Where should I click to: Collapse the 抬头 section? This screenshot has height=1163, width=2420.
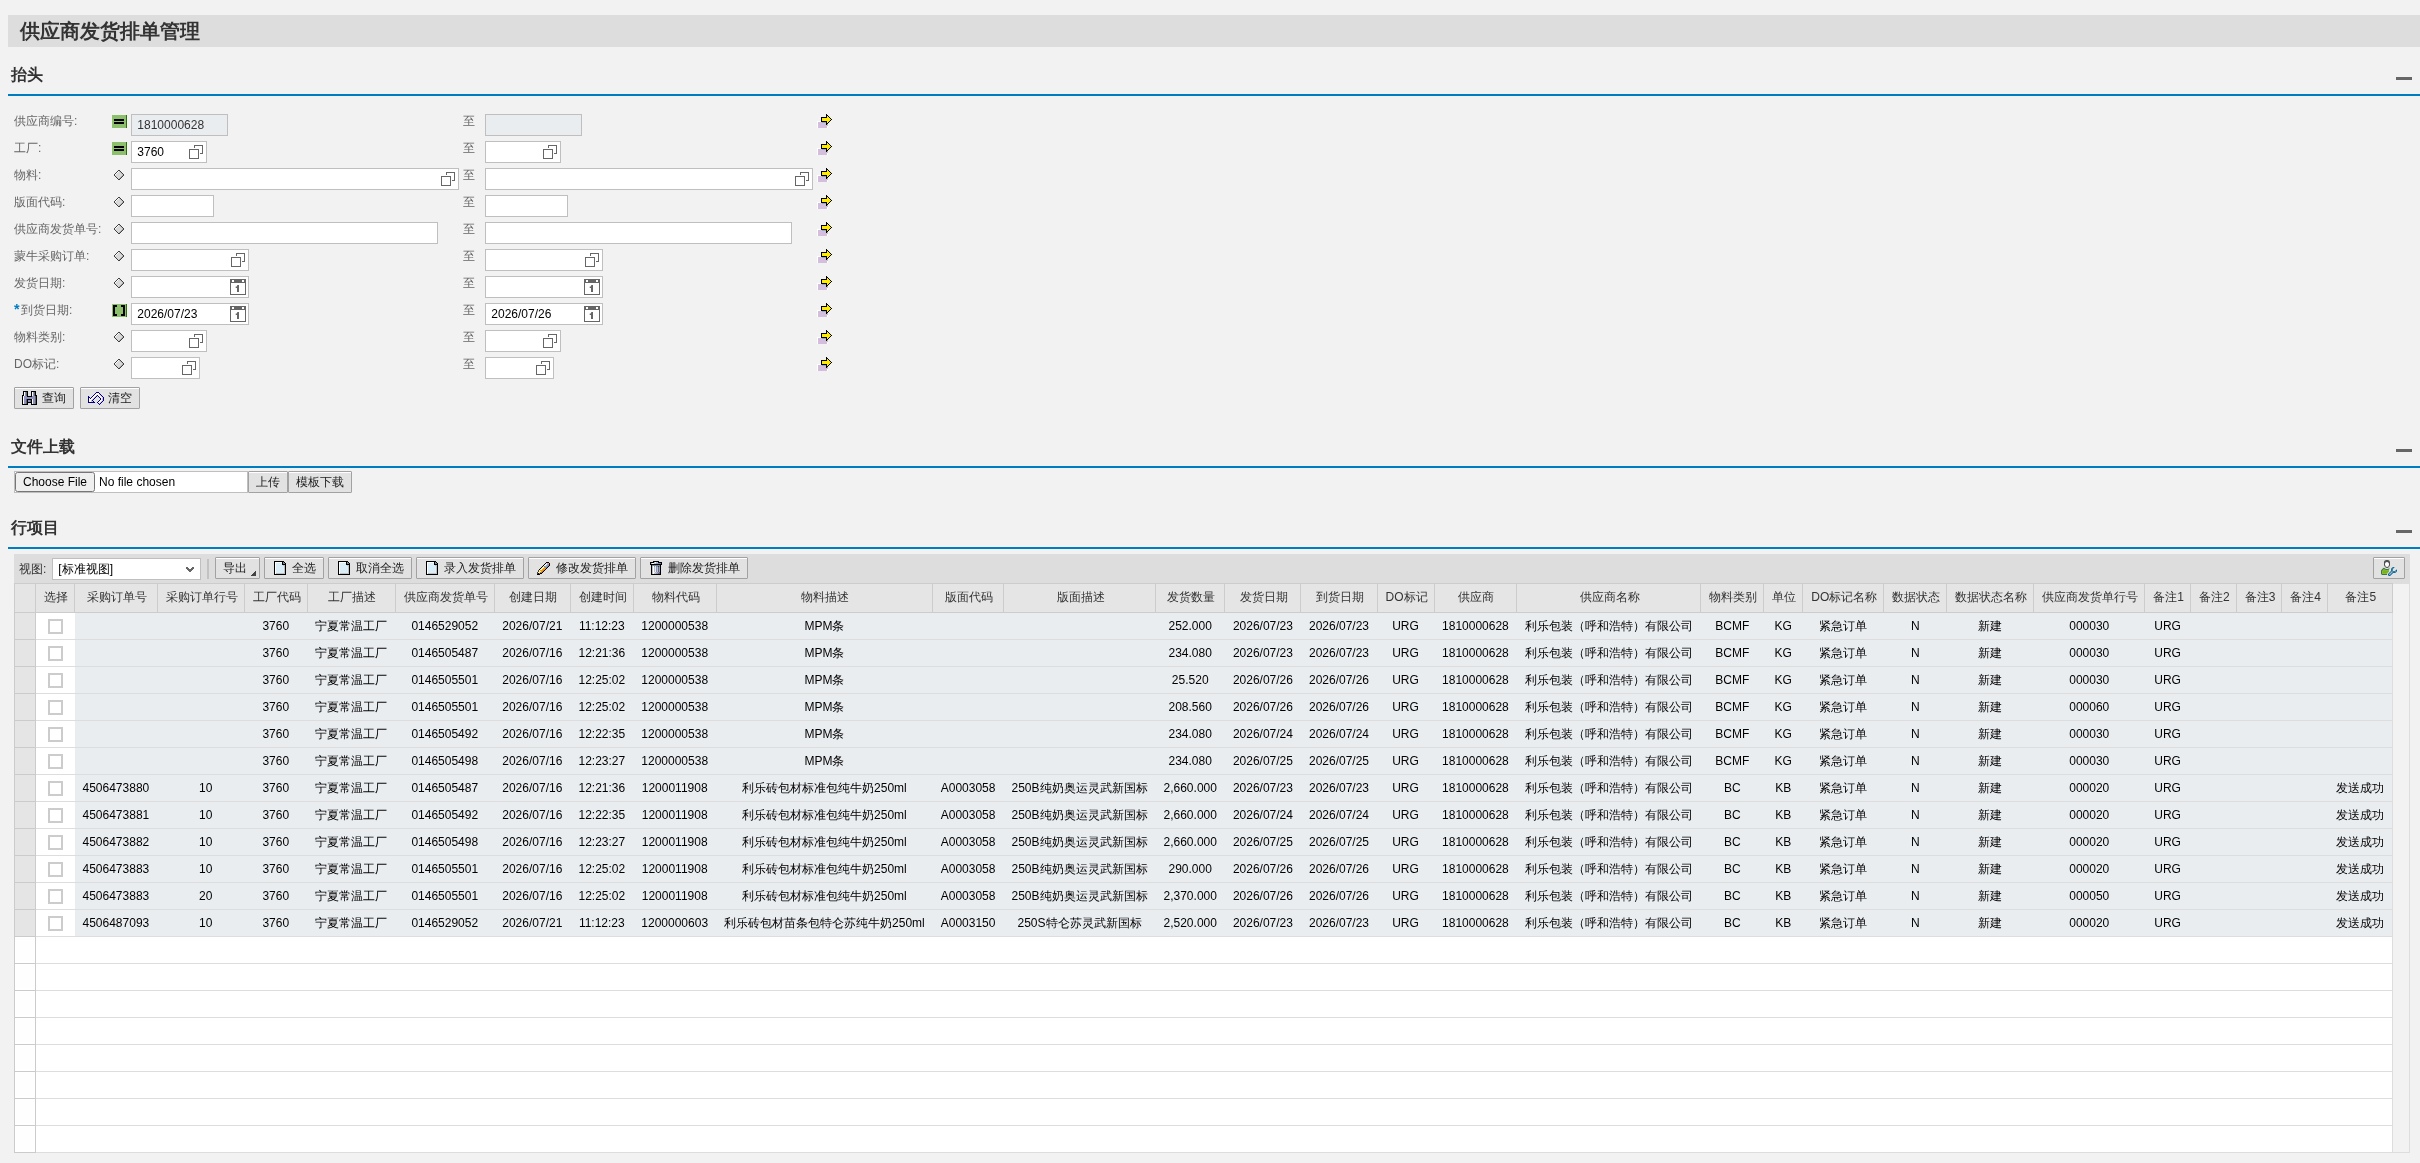pyautogui.click(x=2404, y=78)
